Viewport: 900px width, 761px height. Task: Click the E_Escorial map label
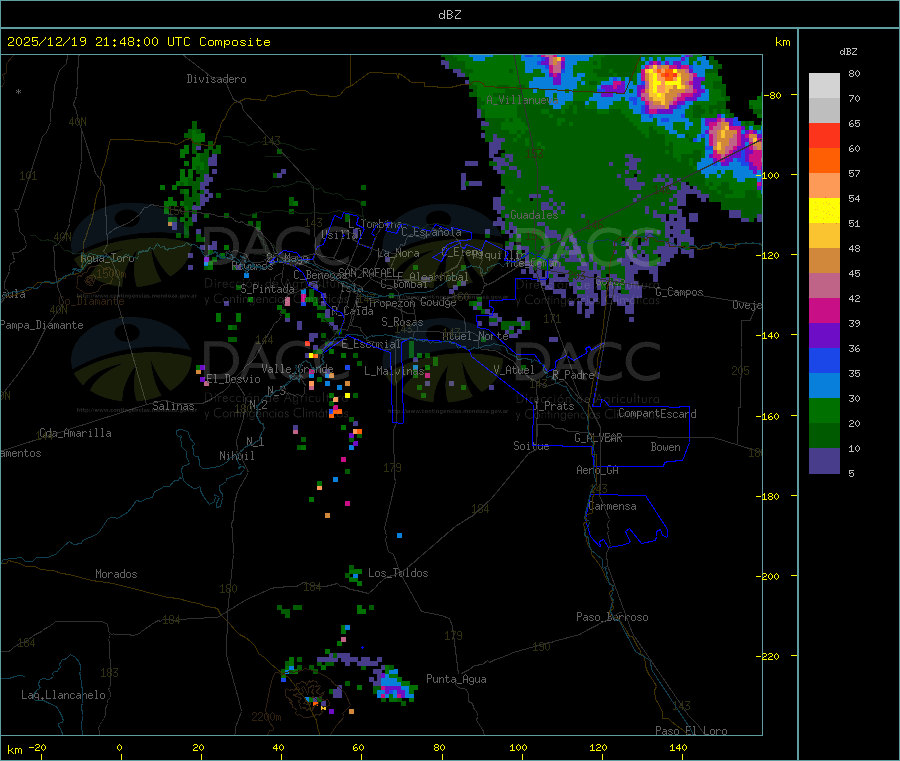coord(370,344)
